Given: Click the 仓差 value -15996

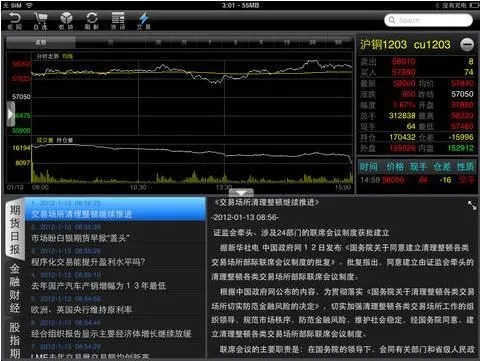Looking at the screenshot, I should point(461,137).
